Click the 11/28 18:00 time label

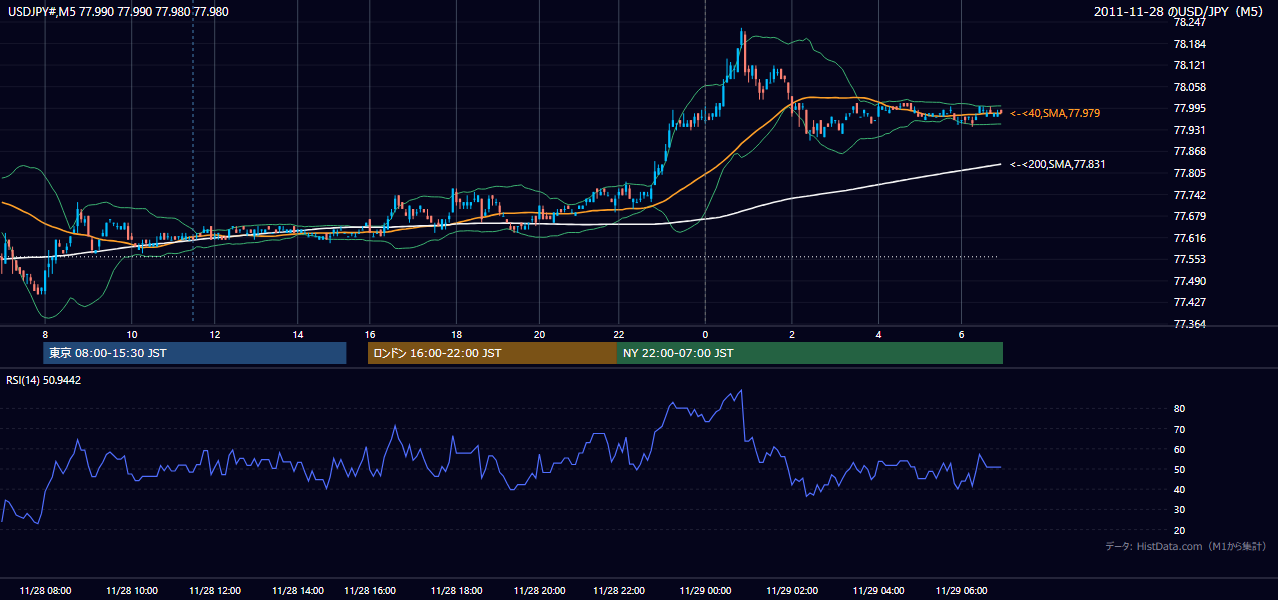(457, 591)
